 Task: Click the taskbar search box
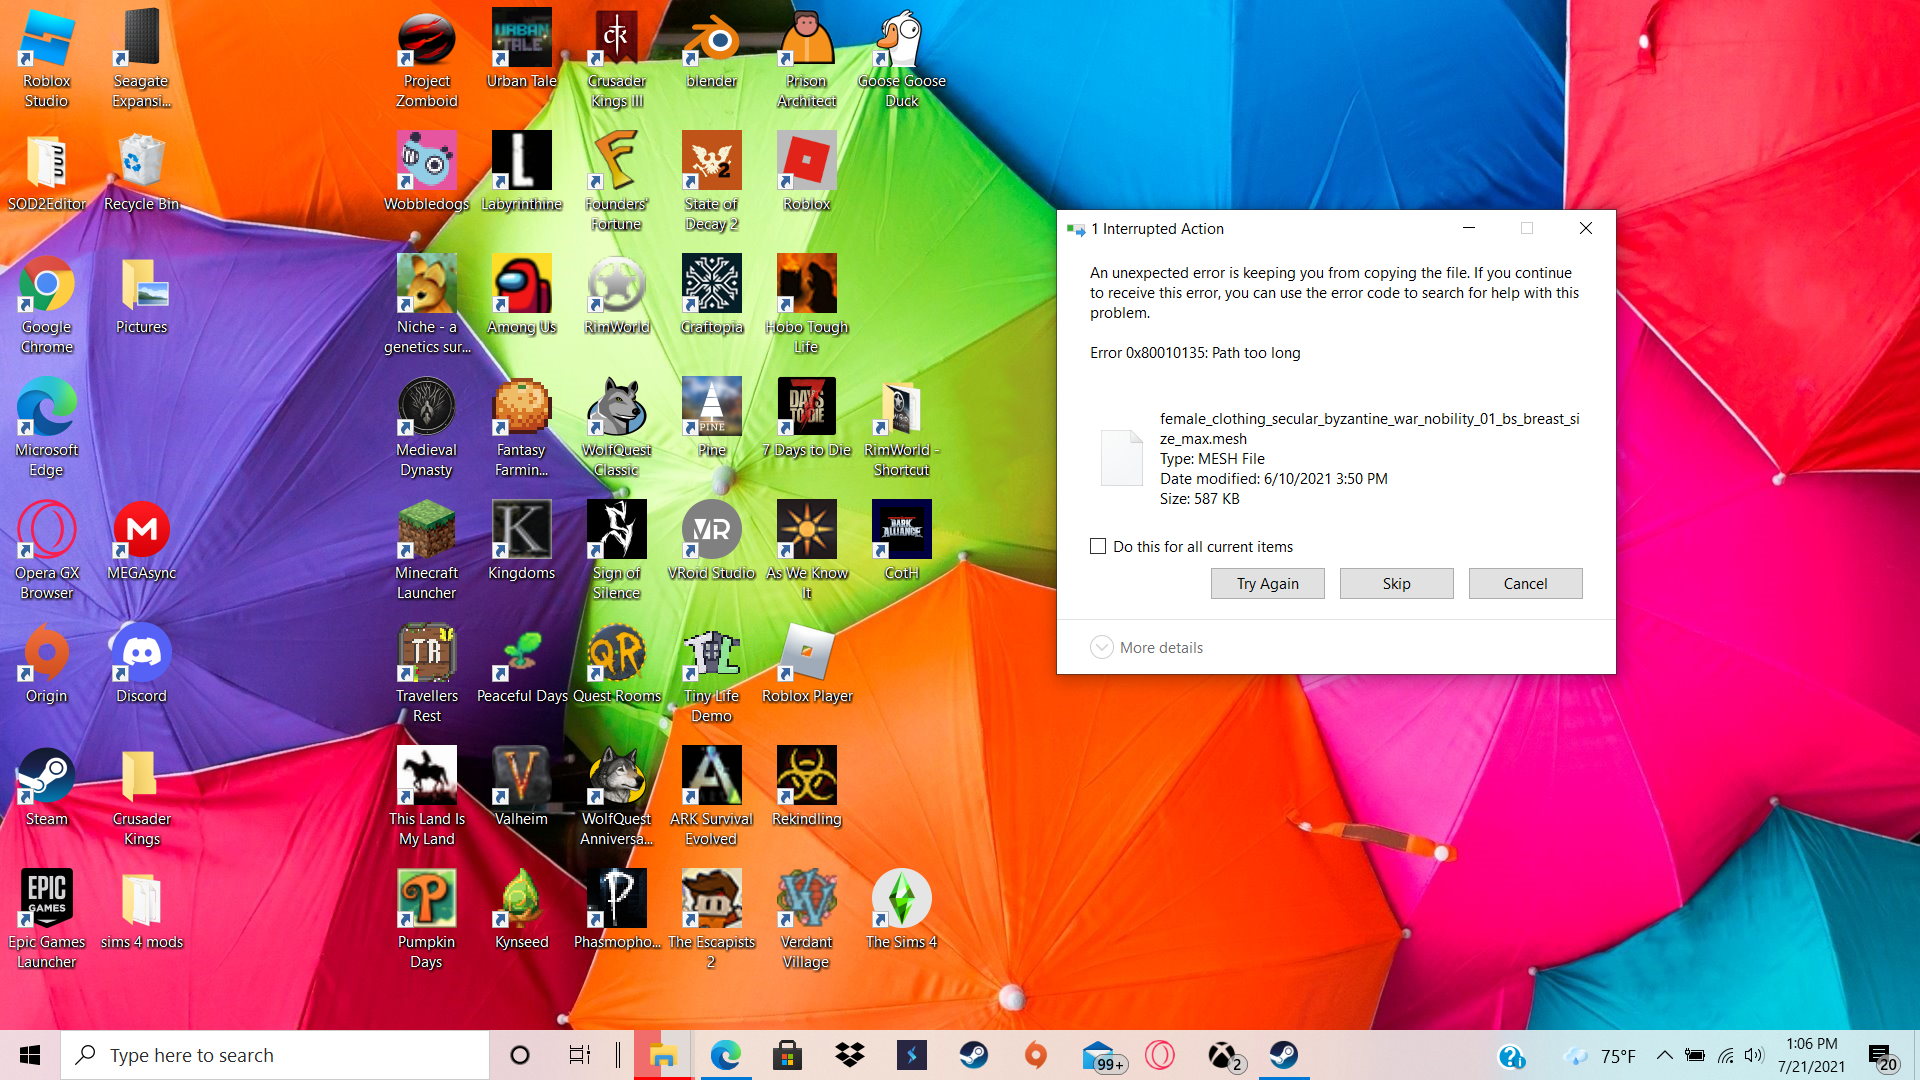point(275,1055)
